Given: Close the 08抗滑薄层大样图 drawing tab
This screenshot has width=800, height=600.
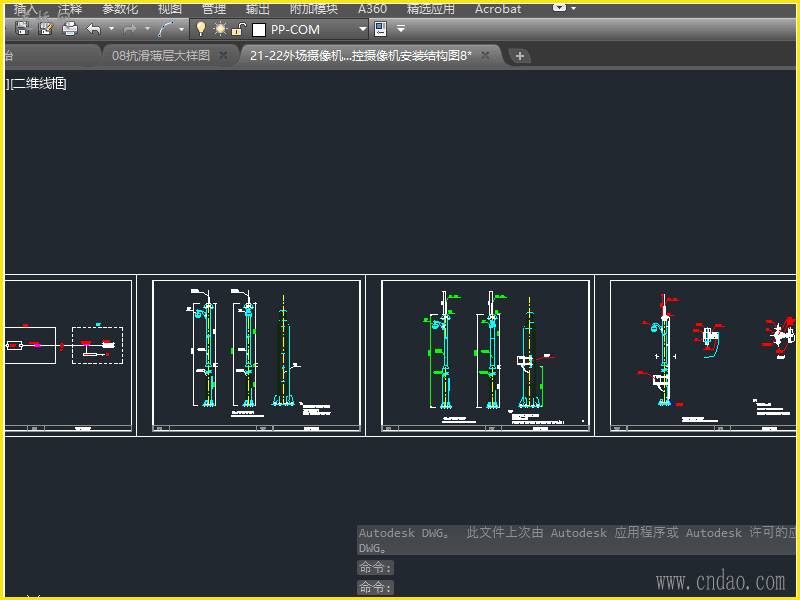Looking at the screenshot, I should click(x=223, y=55).
